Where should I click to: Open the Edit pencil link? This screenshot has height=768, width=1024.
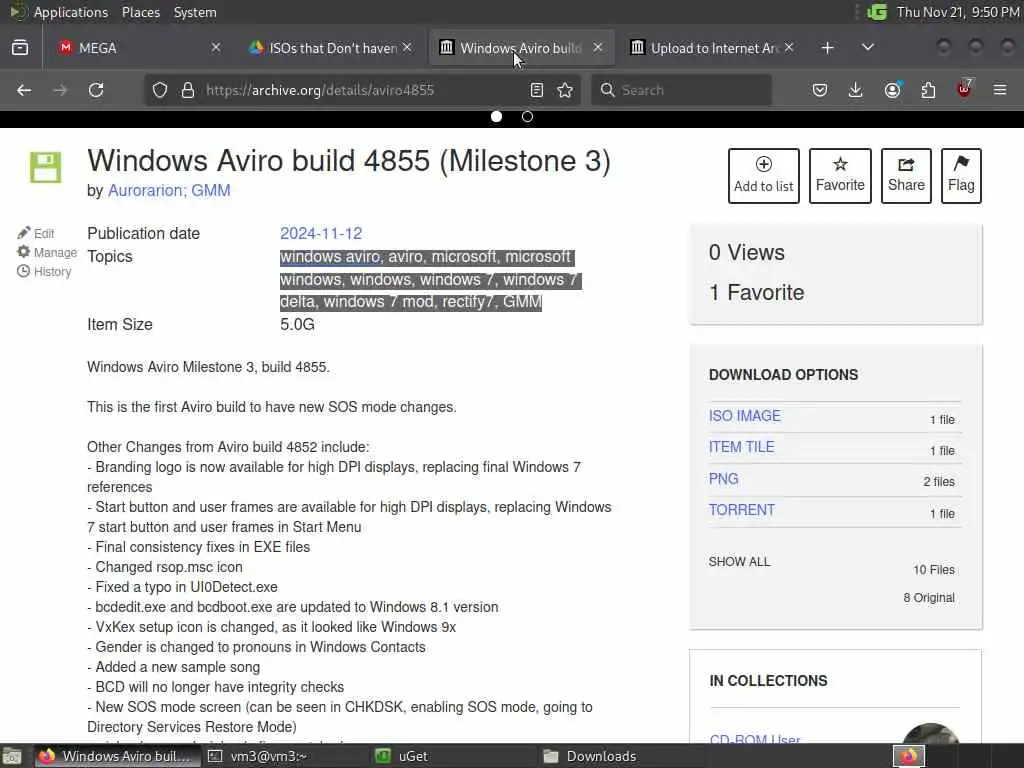[36, 233]
